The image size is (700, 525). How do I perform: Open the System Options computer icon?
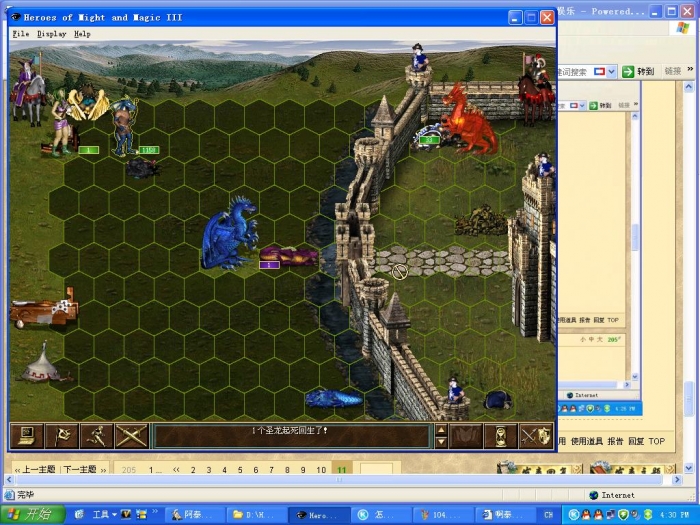pyautogui.click(x=27, y=436)
